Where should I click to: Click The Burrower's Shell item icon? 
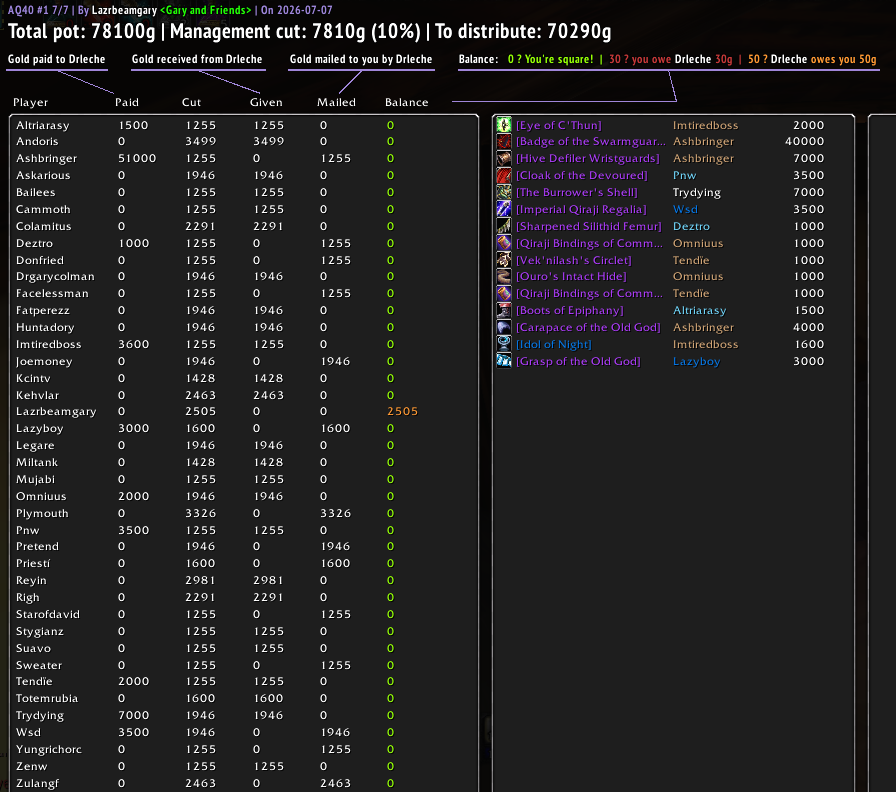coord(503,192)
